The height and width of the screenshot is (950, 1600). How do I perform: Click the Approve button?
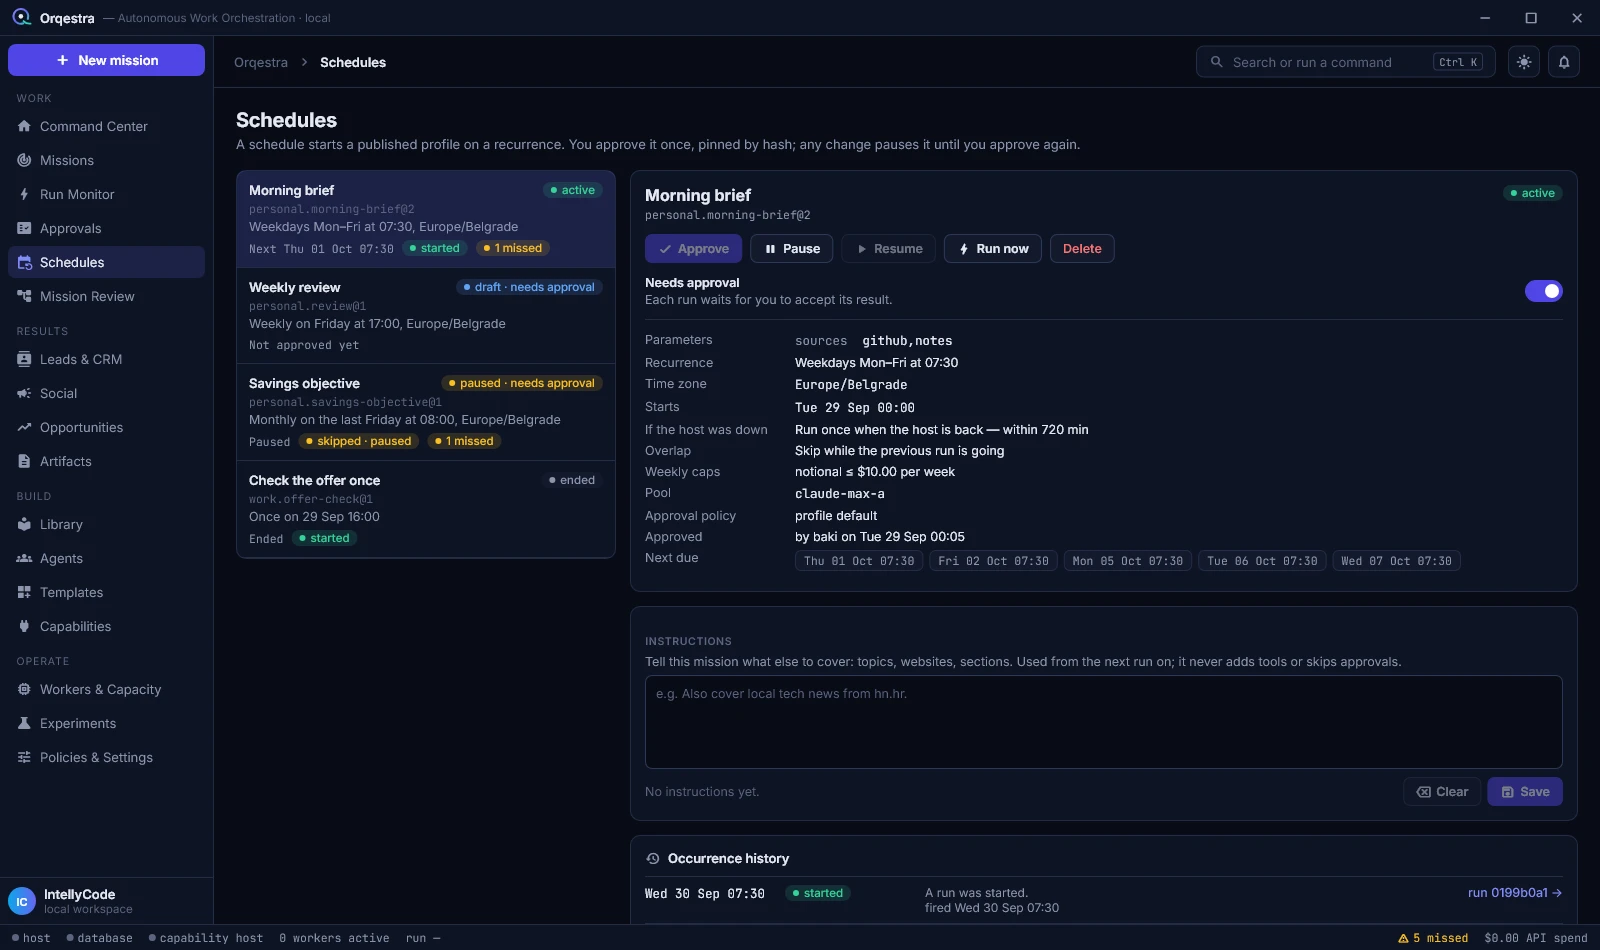[693, 249]
